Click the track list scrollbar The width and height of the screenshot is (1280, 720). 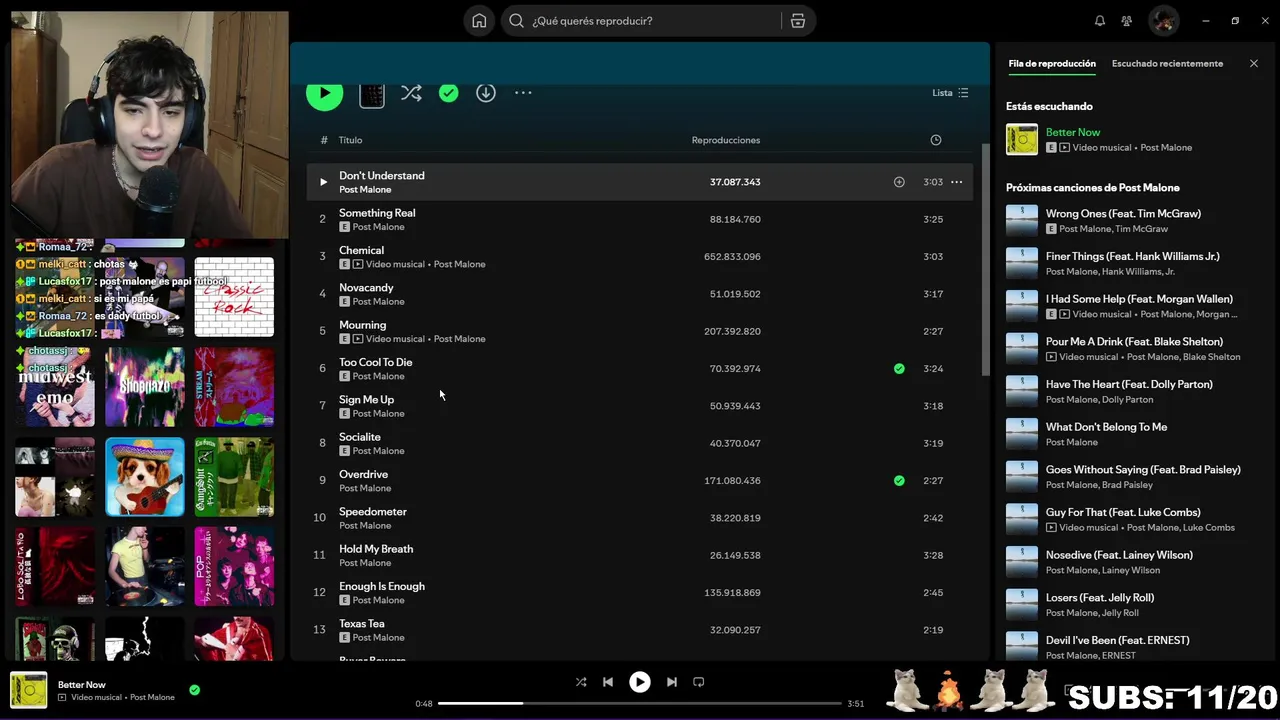click(985, 260)
